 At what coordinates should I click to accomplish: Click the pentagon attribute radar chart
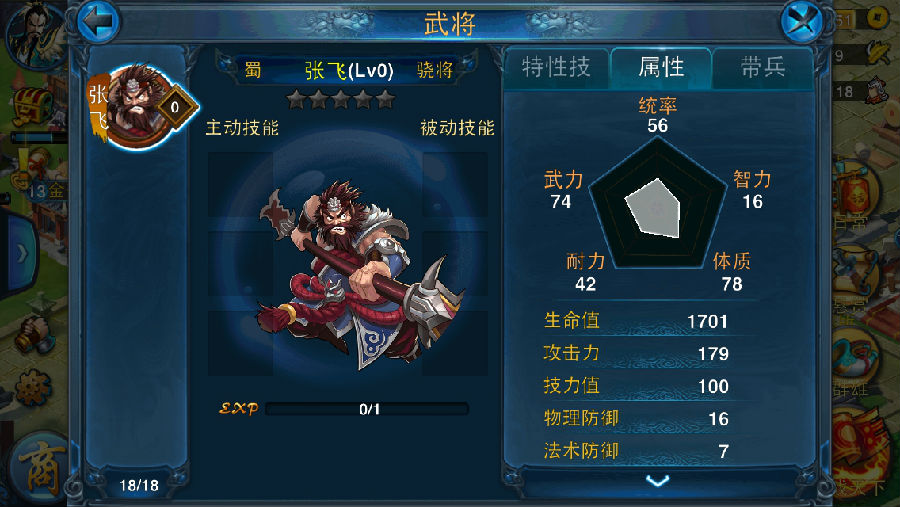tap(658, 204)
